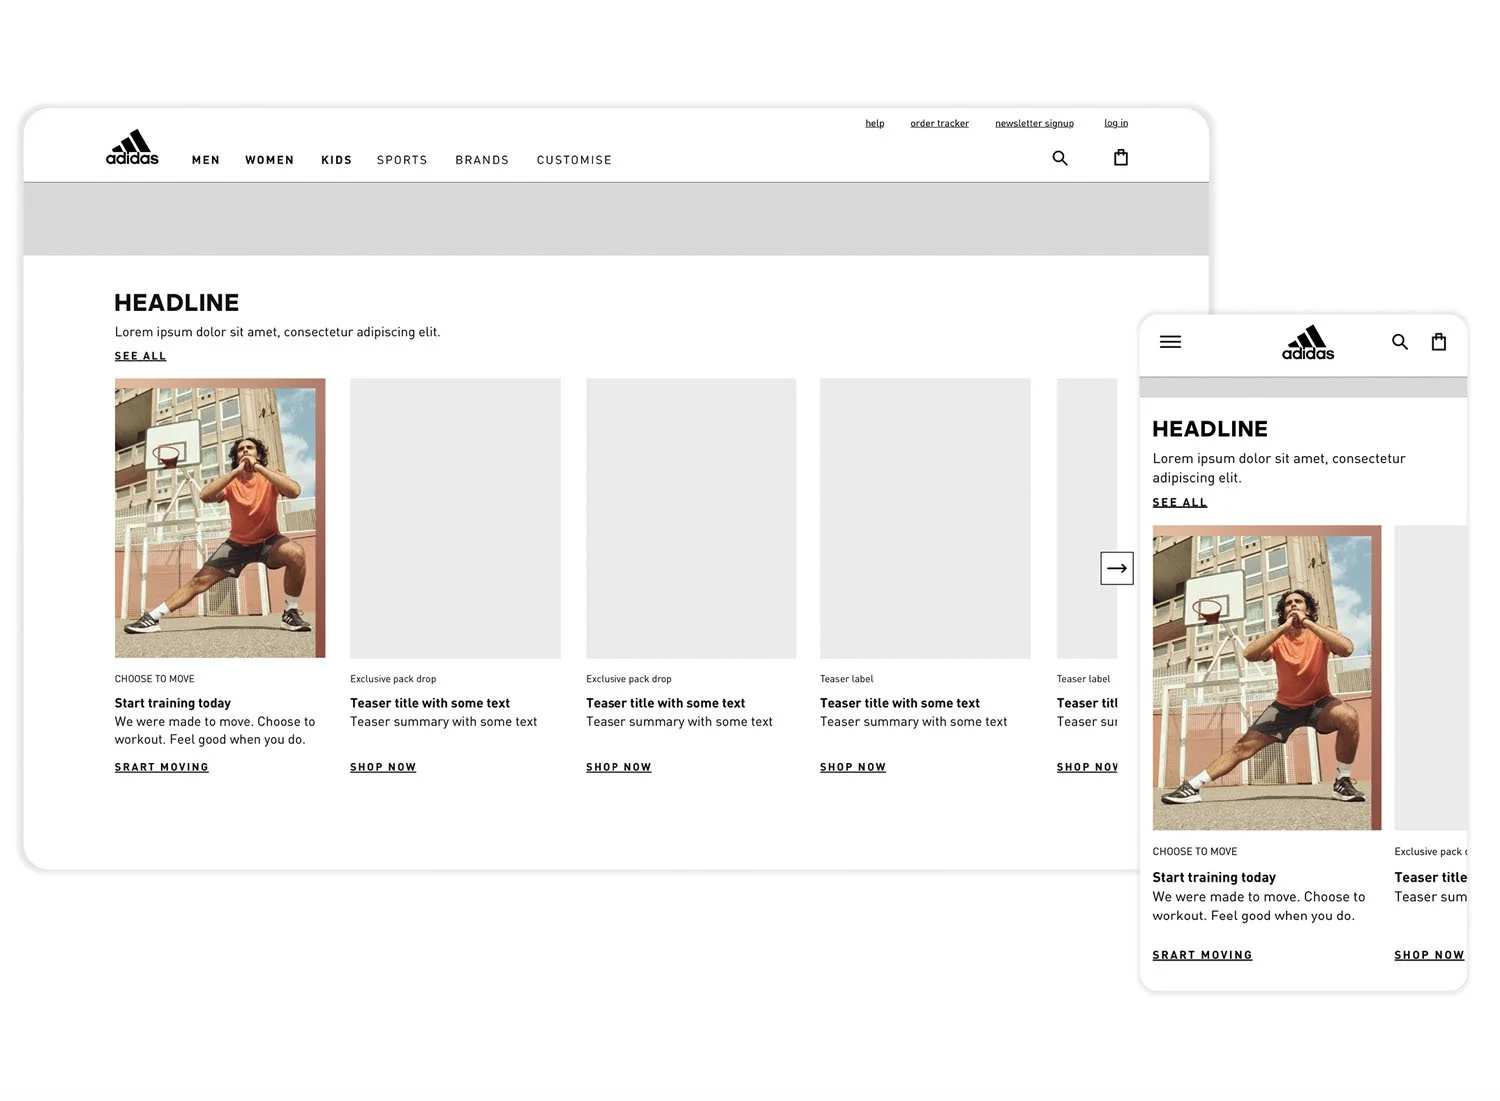Click the Start training today teaser photo
The image size is (1500, 1101).
point(219,517)
